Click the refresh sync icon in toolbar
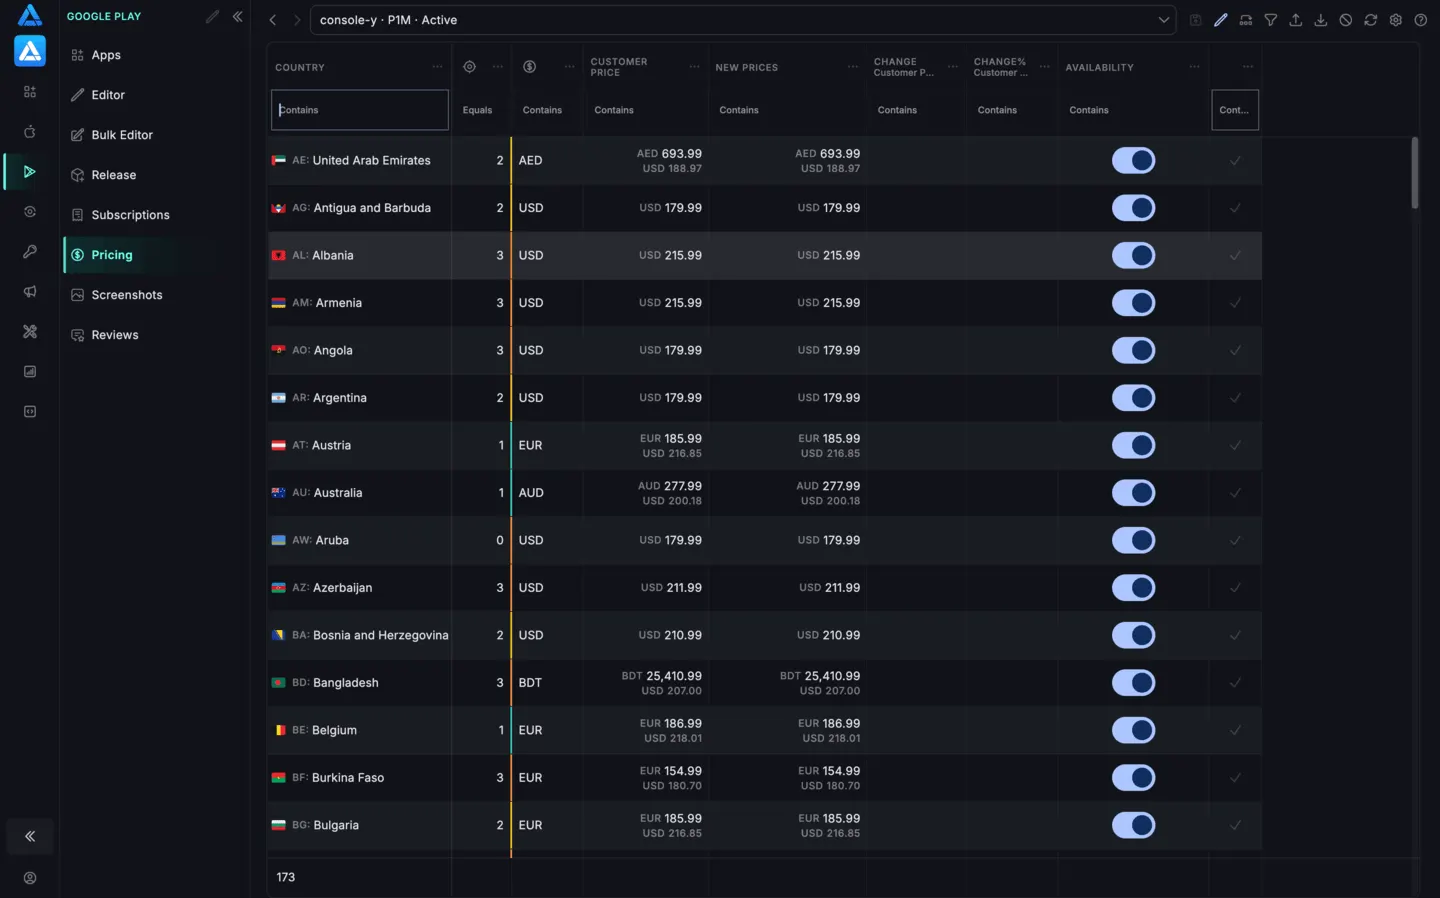The height and width of the screenshot is (898, 1440). pyautogui.click(x=1370, y=20)
